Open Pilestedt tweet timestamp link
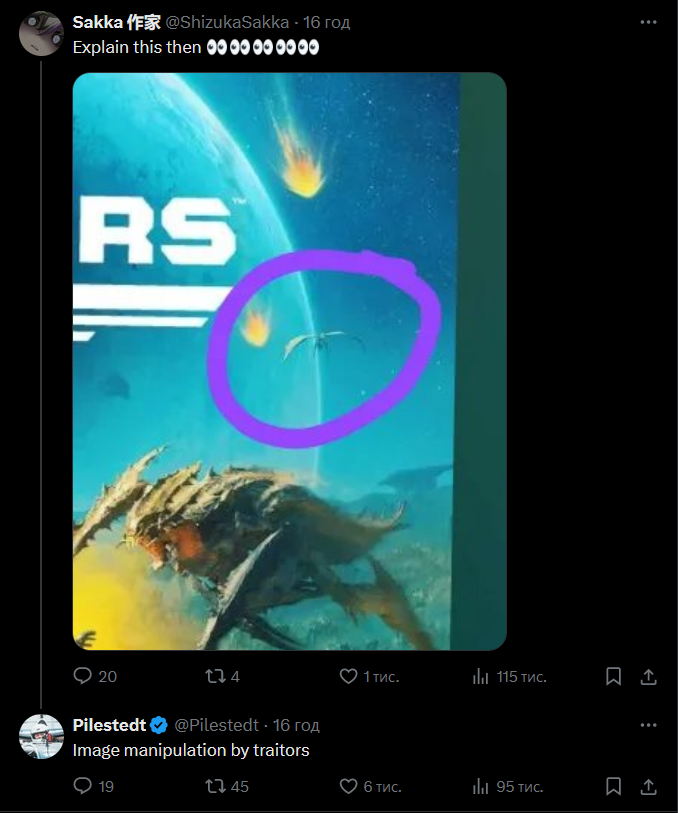 (x=296, y=725)
